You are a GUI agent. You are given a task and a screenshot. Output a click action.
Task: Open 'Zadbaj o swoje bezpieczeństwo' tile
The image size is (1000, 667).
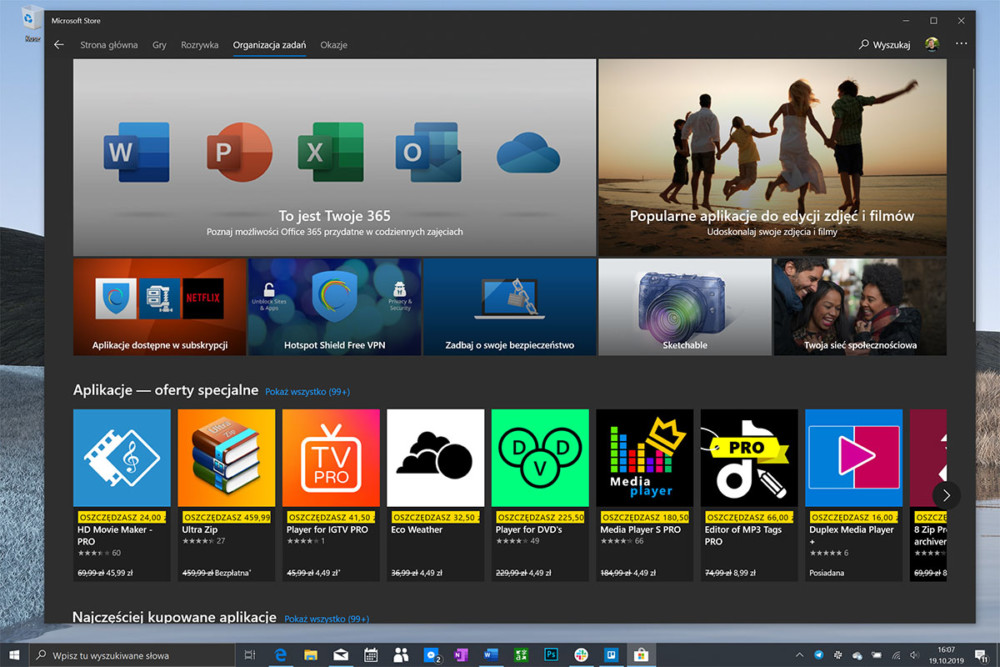tap(510, 307)
